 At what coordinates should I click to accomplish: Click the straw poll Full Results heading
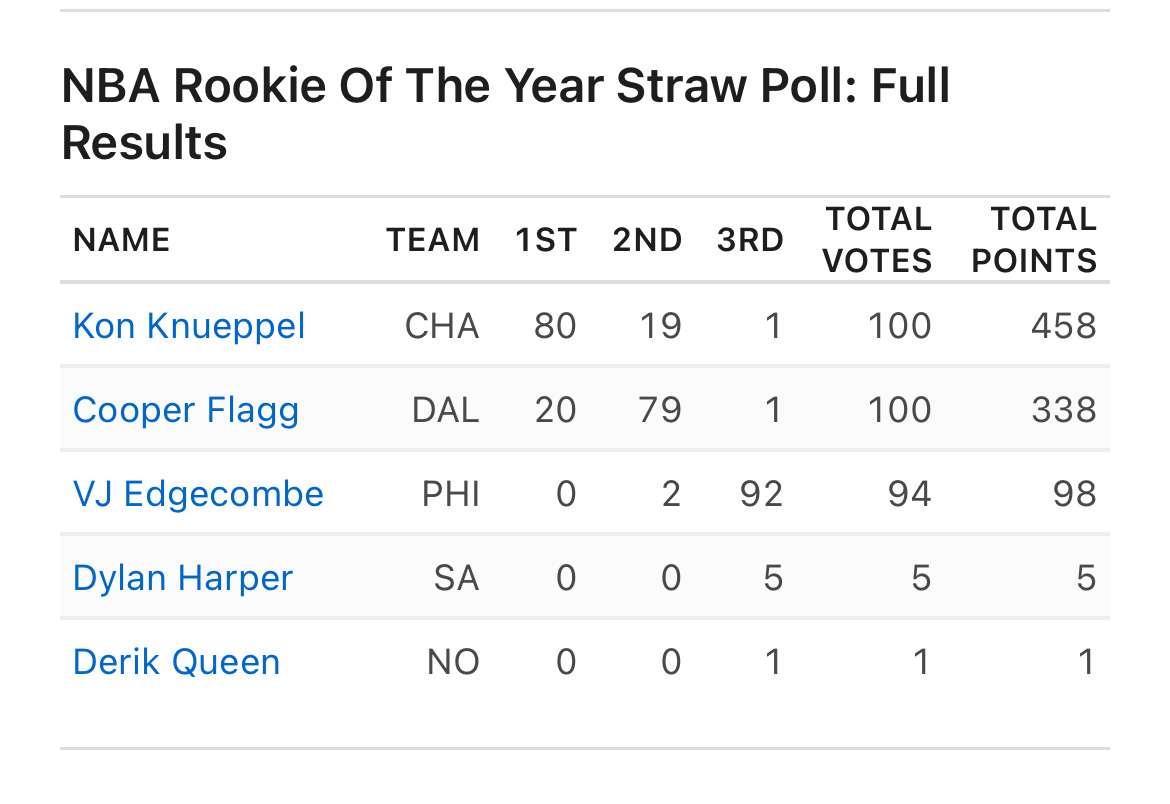point(505,114)
